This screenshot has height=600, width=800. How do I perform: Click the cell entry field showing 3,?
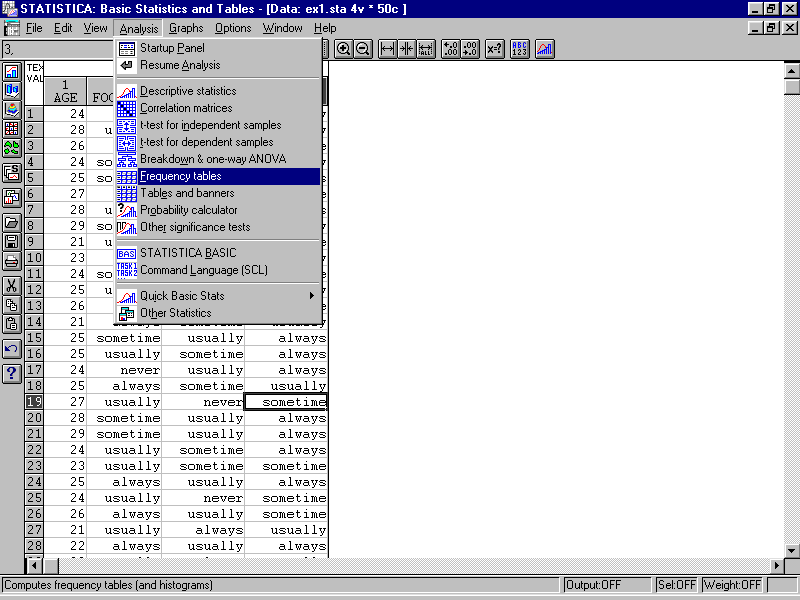(x=57, y=49)
